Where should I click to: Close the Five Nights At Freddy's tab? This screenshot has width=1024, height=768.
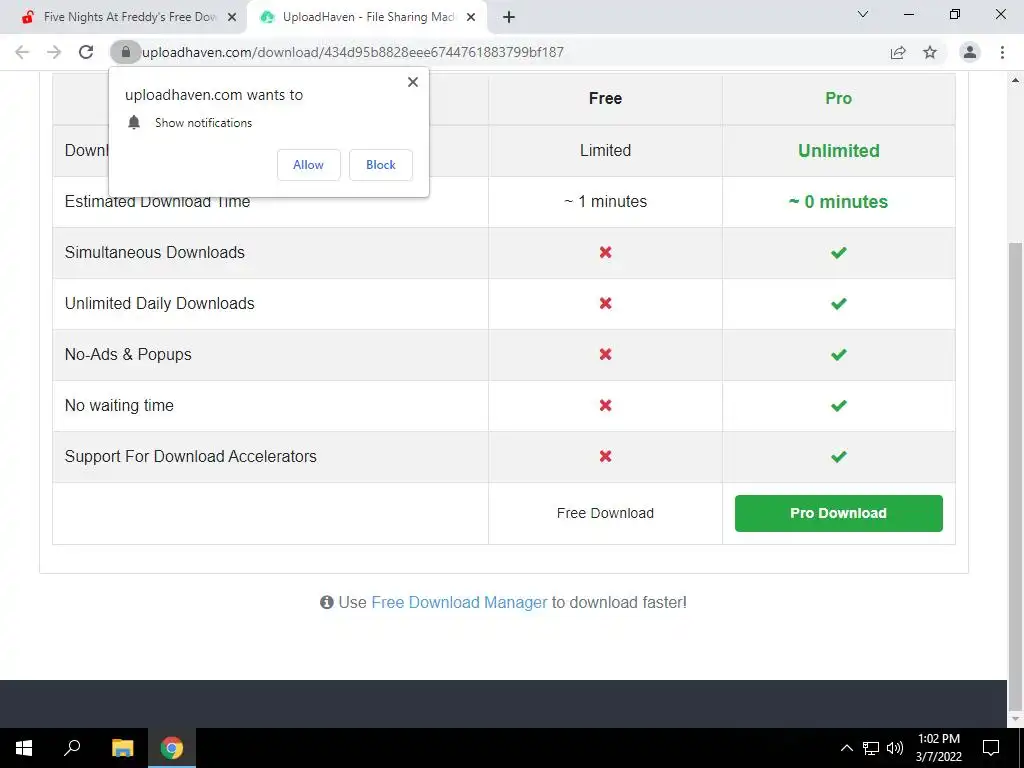point(232,17)
